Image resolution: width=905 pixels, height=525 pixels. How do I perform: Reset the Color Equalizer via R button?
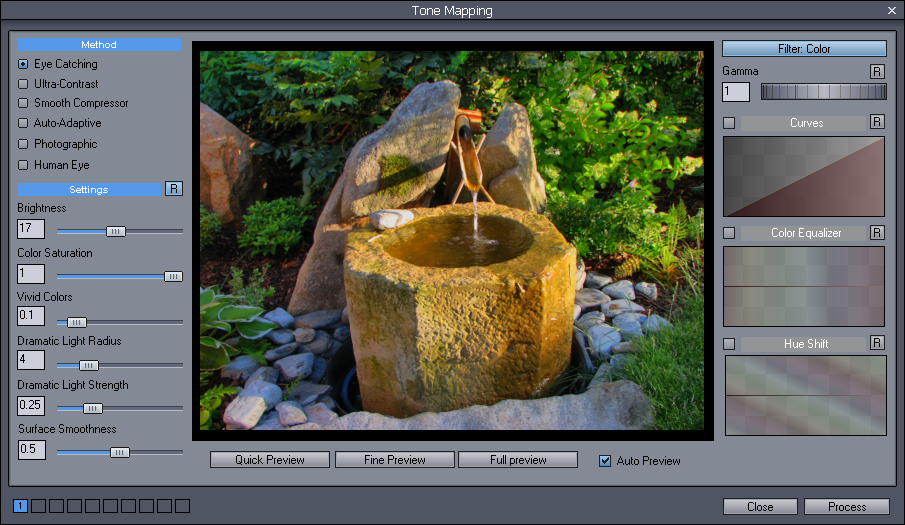click(877, 233)
